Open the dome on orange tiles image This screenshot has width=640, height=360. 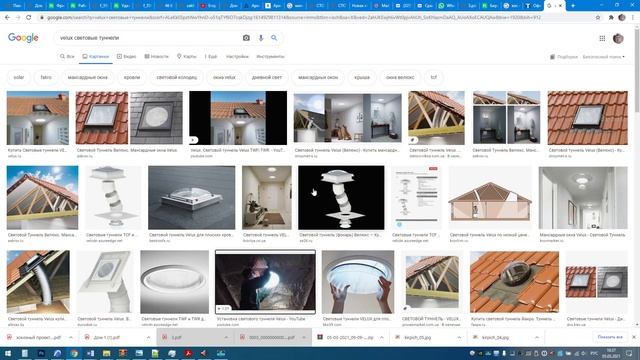pos(514,282)
